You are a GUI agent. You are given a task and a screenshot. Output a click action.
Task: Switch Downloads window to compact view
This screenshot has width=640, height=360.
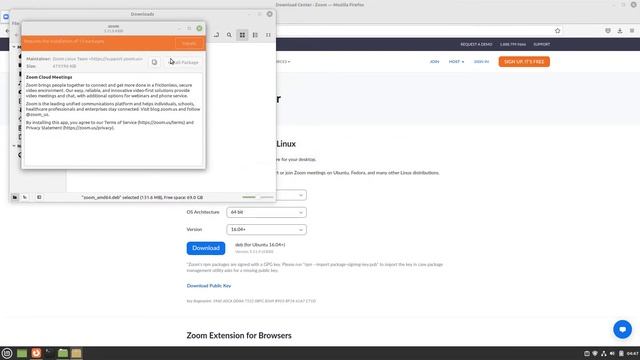268,35
